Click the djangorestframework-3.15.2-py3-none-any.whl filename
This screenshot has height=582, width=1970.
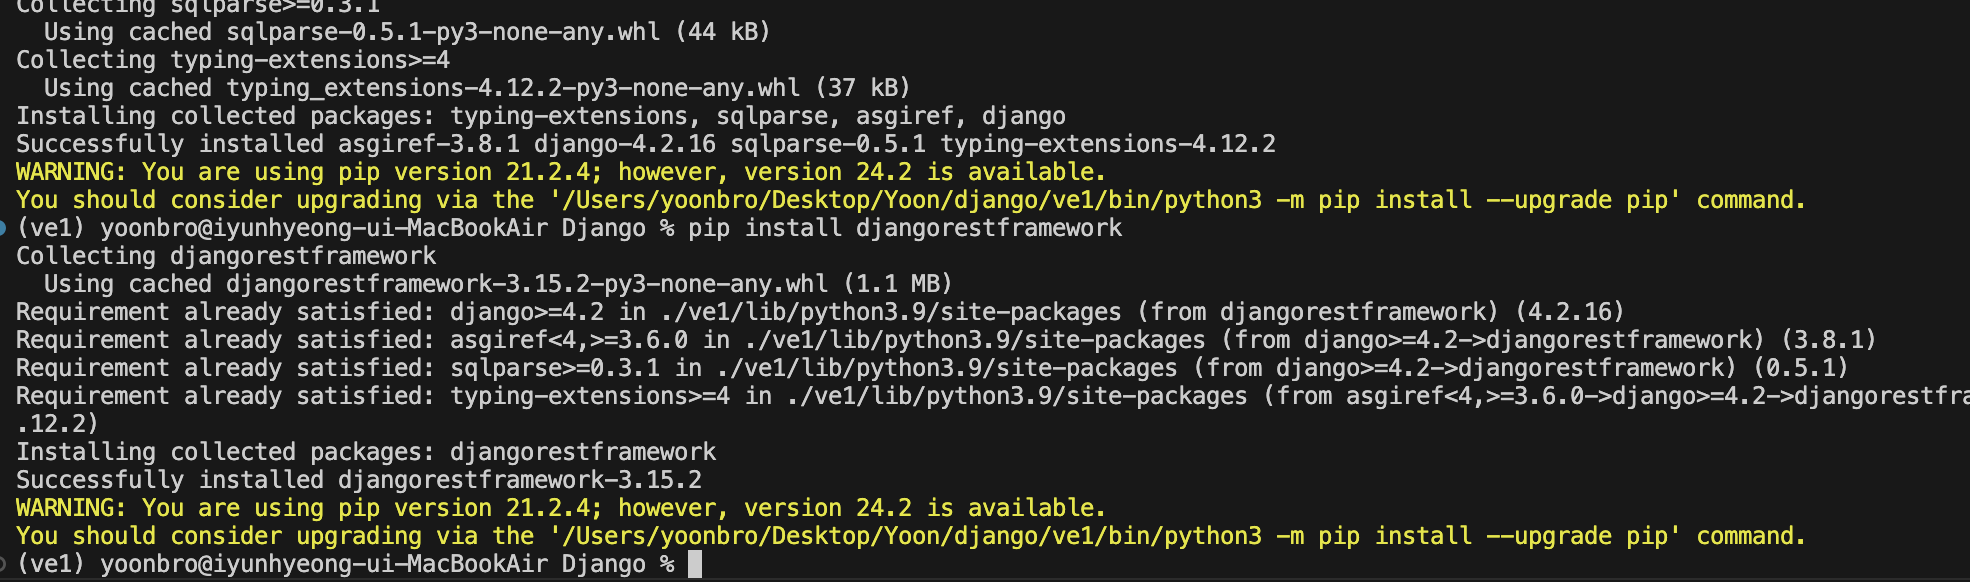click(527, 284)
